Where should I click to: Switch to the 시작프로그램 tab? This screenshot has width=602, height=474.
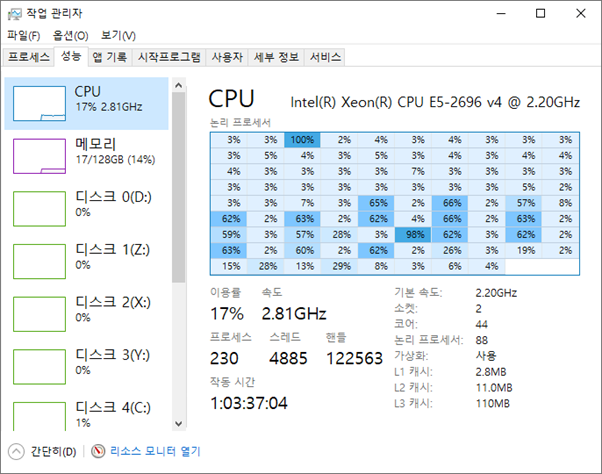coord(169,57)
